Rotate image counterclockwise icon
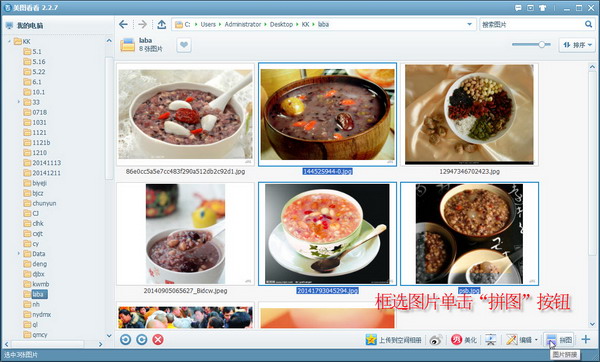Viewport: 600px width, 362px height. coord(126,339)
